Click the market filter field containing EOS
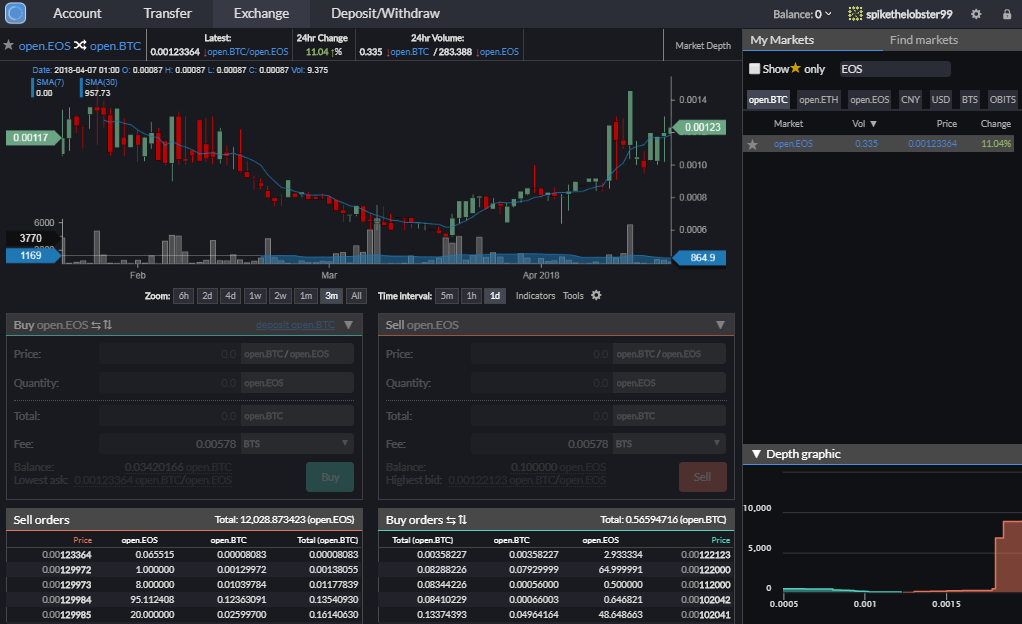The height and width of the screenshot is (624, 1022). [x=894, y=69]
